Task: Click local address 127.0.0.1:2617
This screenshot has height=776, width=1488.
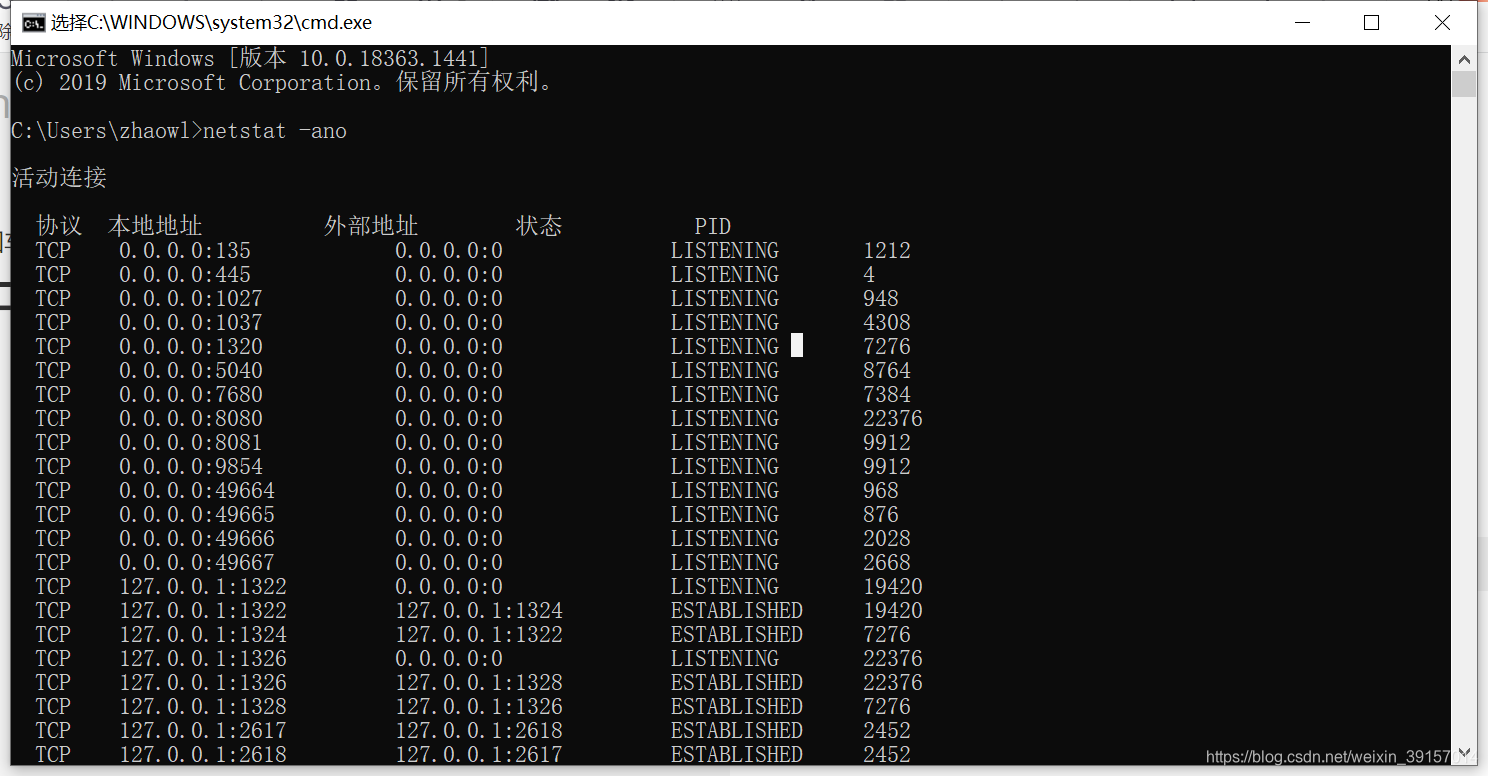Action: [203, 730]
